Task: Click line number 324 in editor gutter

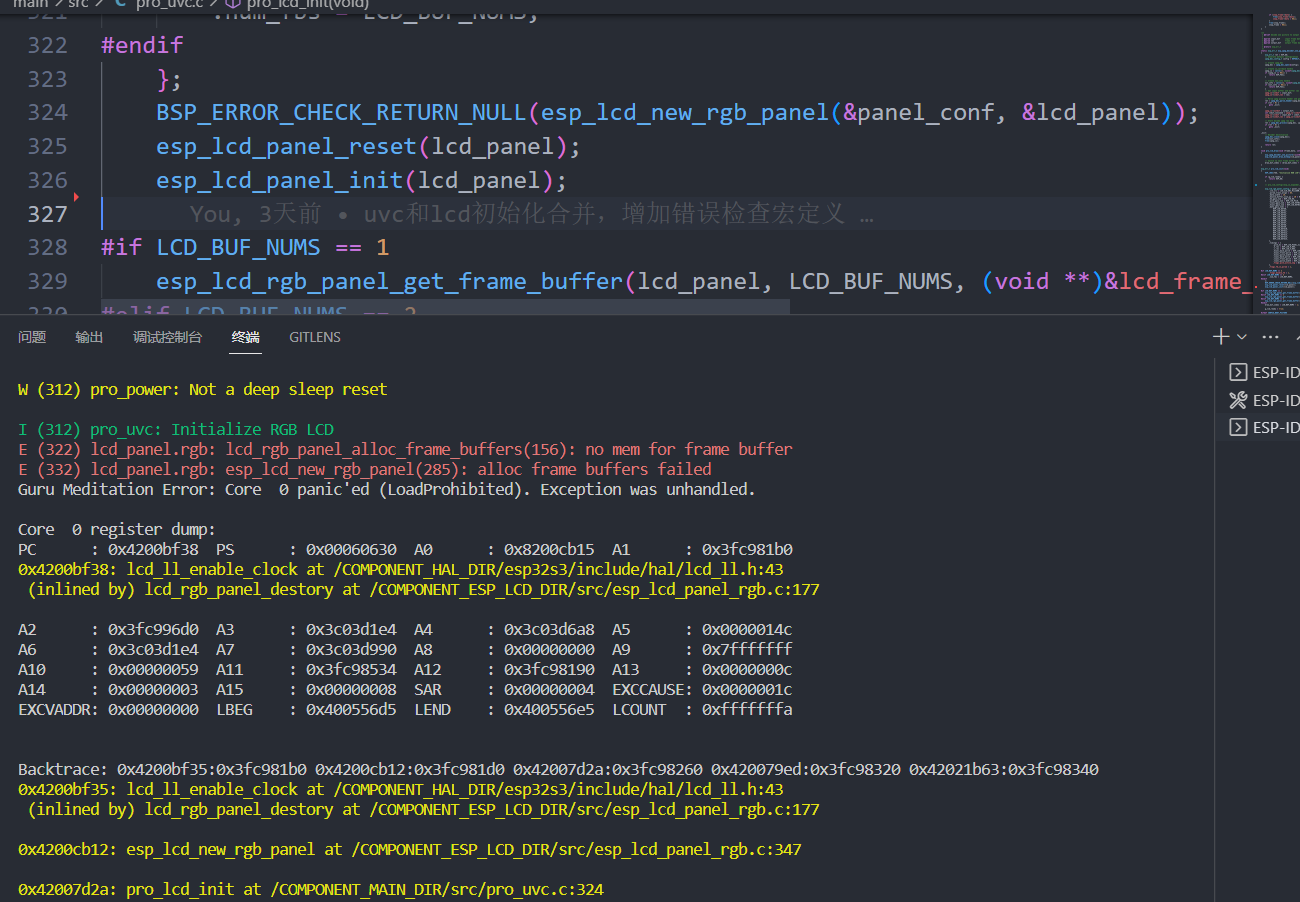Action: tap(47, 112)
